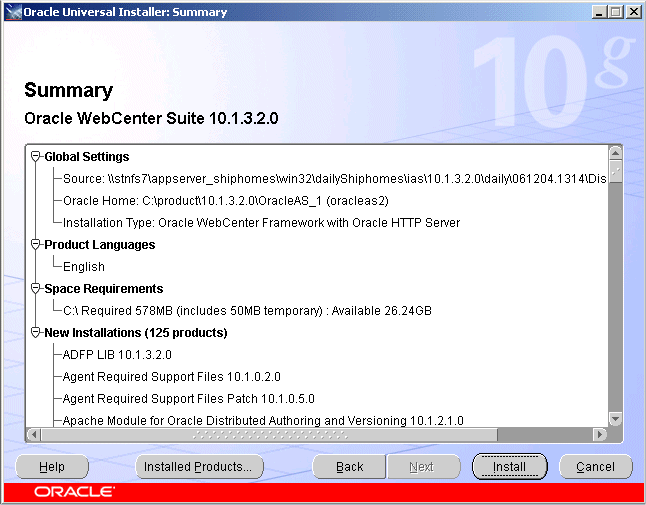Select ADFP LIB 10.1.3.2.0 entry
The height and width of the screenshot is (505, 646).
(117, 355)
